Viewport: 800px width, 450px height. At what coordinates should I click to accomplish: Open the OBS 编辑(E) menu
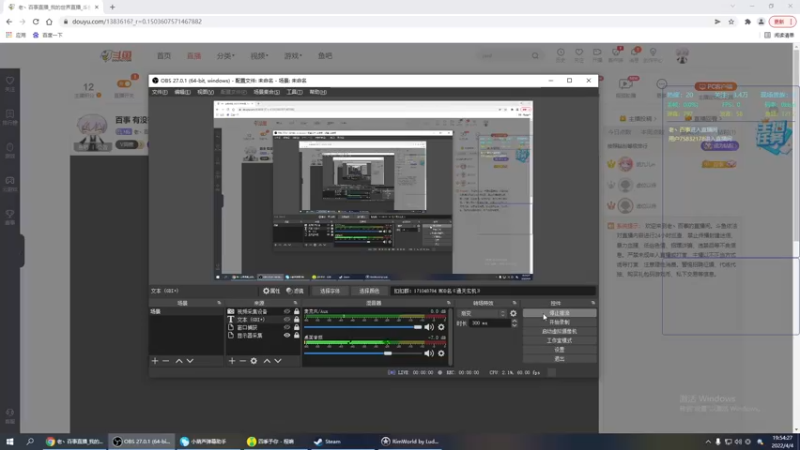182,92
